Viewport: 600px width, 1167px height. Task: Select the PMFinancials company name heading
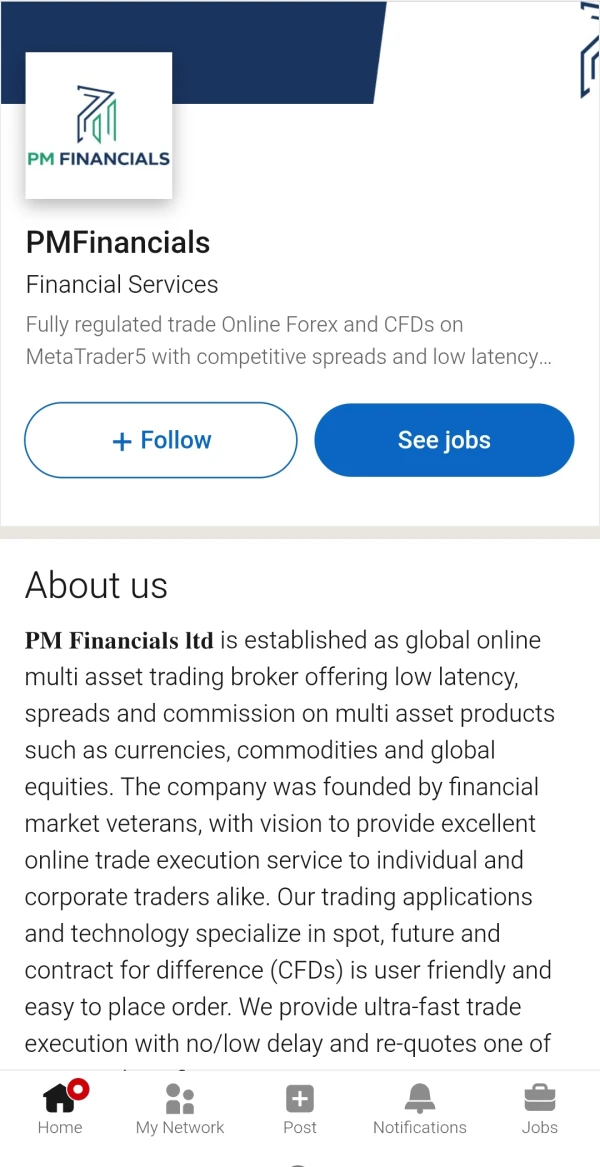[118, 243]
